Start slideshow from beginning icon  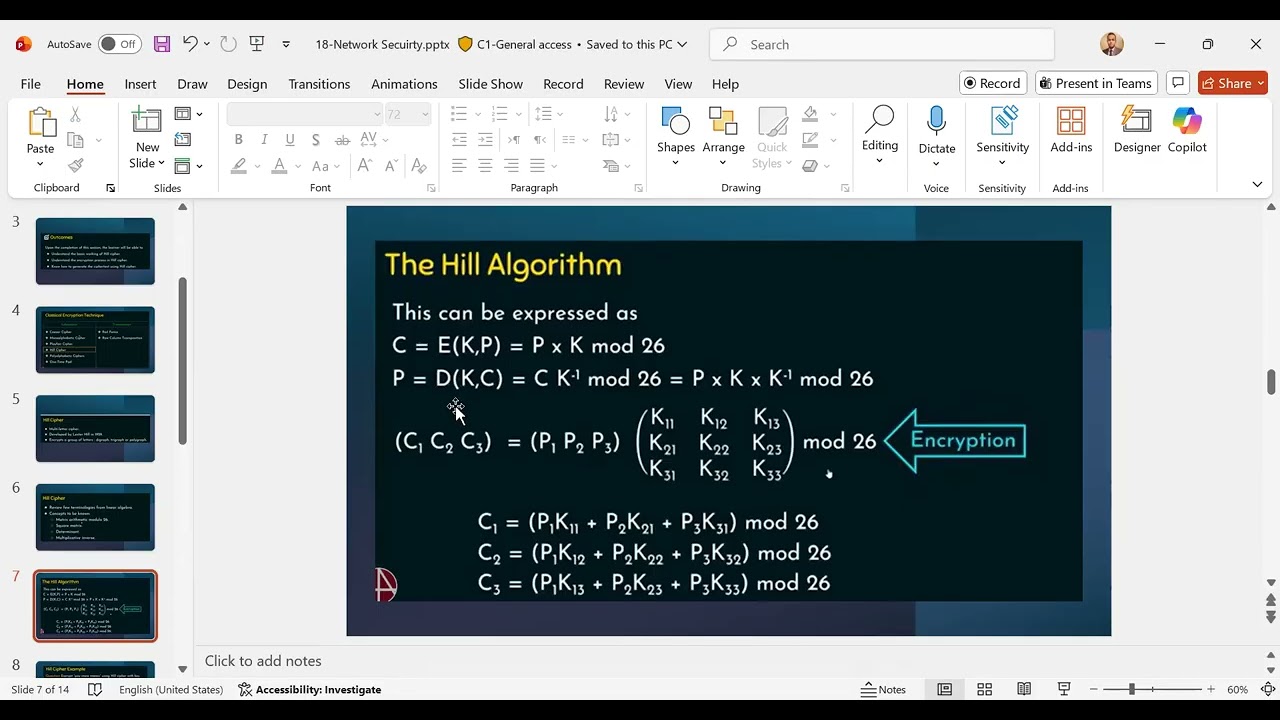257,44
